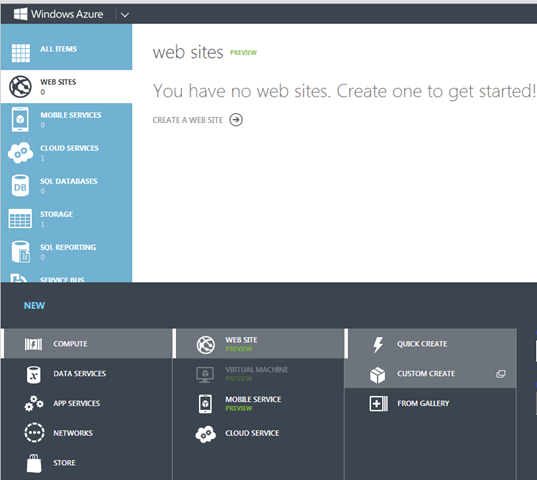Click the Data Services database icon
Viewport: 537px width, 480px height.
click(x=34, y=374)
